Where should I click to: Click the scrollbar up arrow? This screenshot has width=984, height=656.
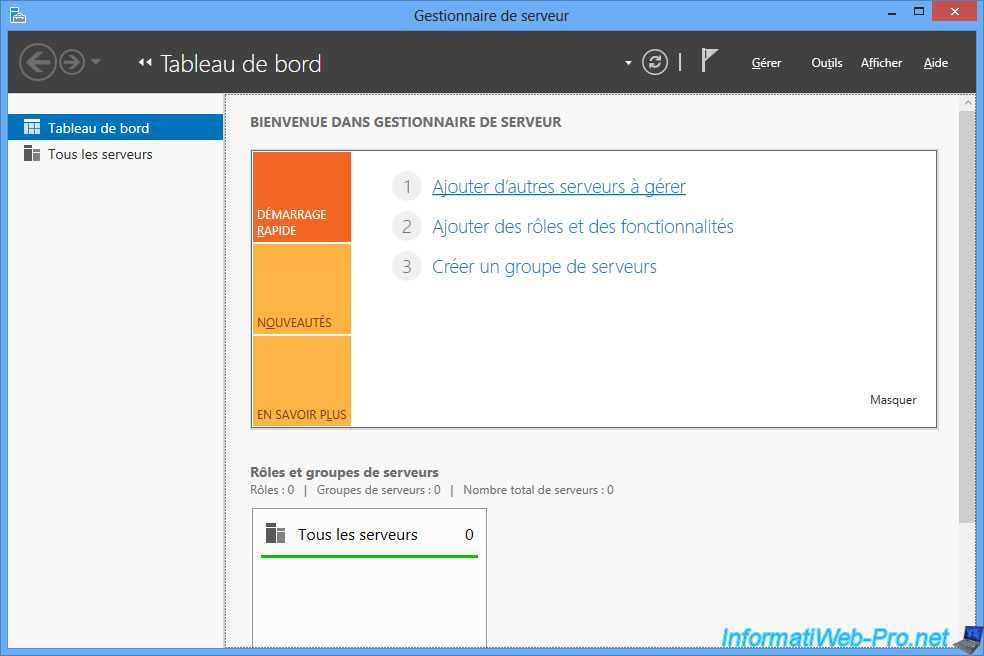pos(967,102)
